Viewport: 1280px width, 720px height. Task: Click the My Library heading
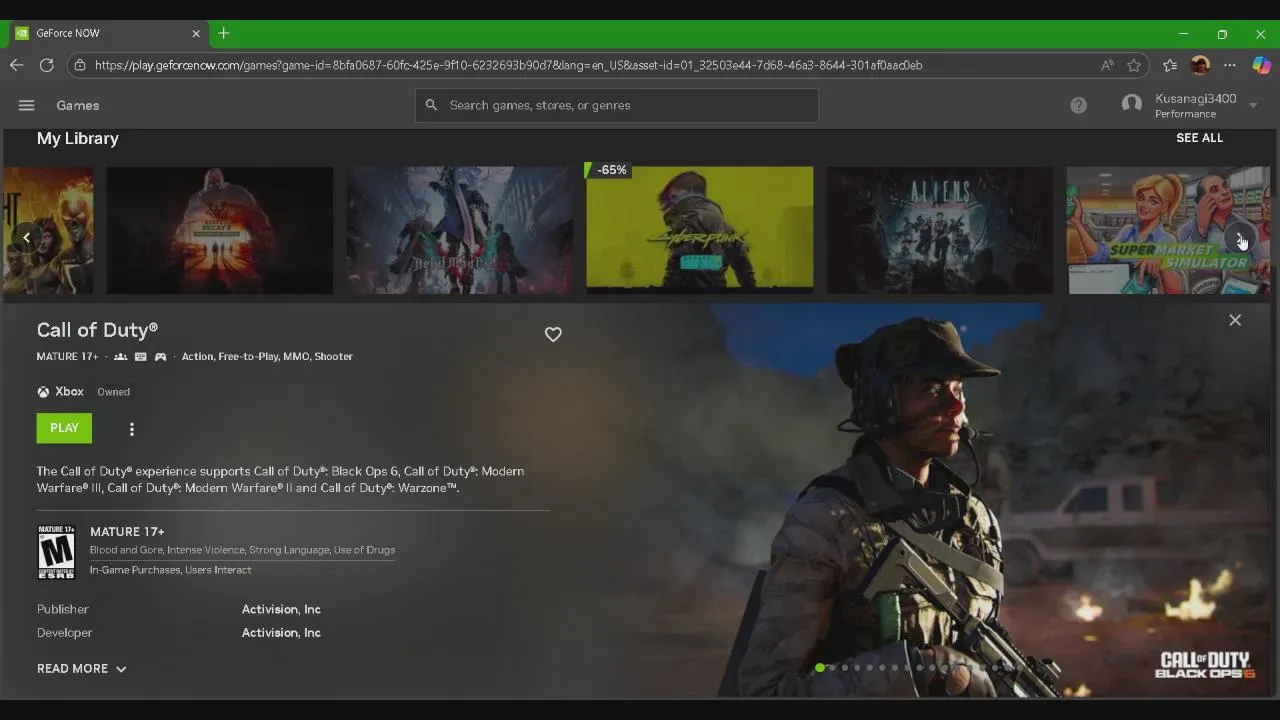tap(78, 139)
